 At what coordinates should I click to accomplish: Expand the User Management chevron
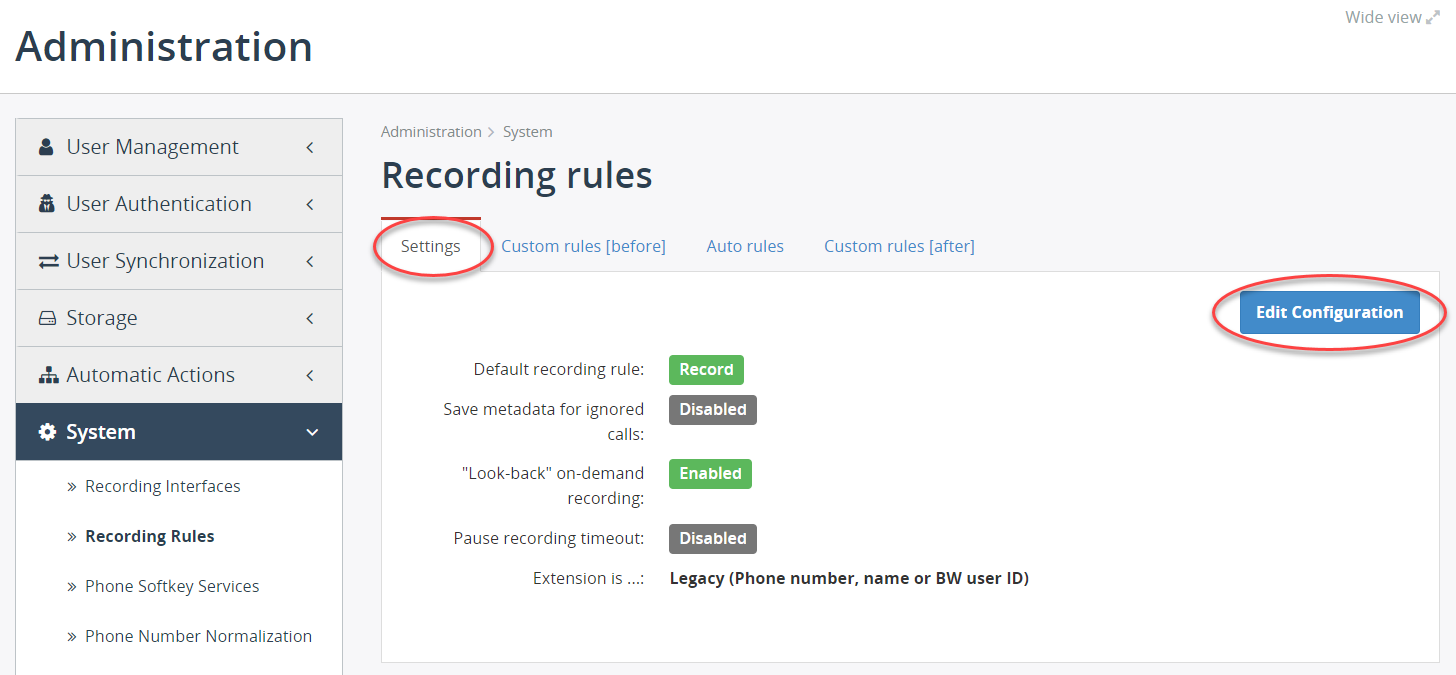(x=310, y=147)
